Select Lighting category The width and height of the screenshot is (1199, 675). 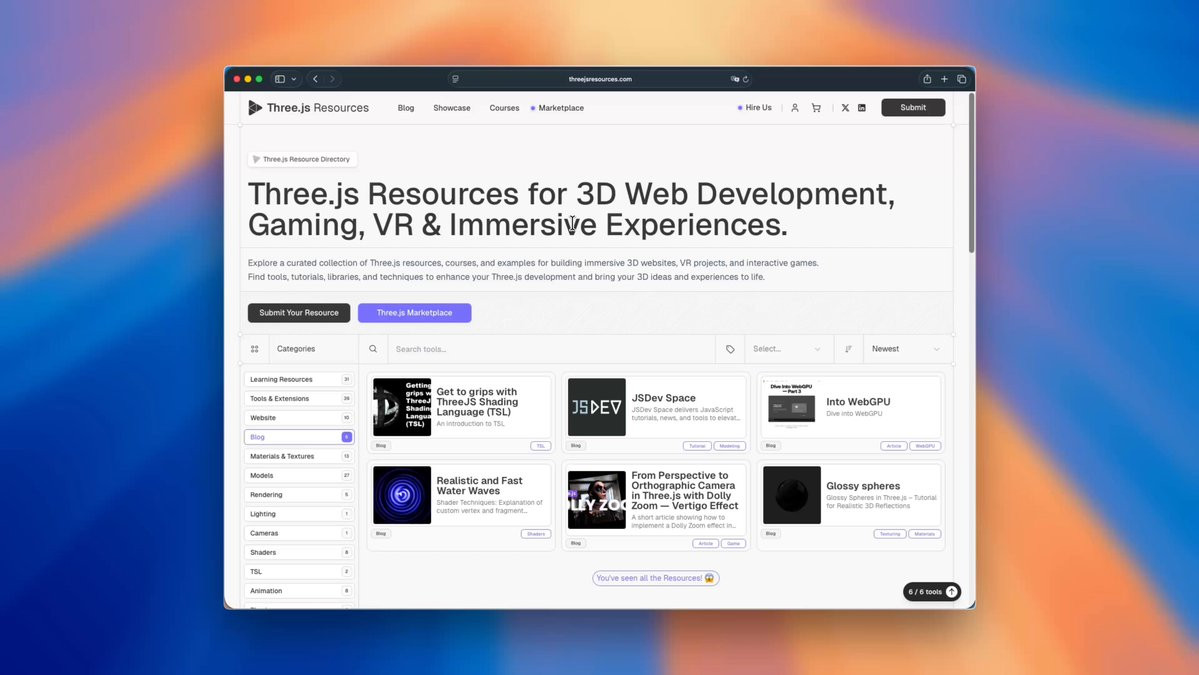tap(299, 514)
